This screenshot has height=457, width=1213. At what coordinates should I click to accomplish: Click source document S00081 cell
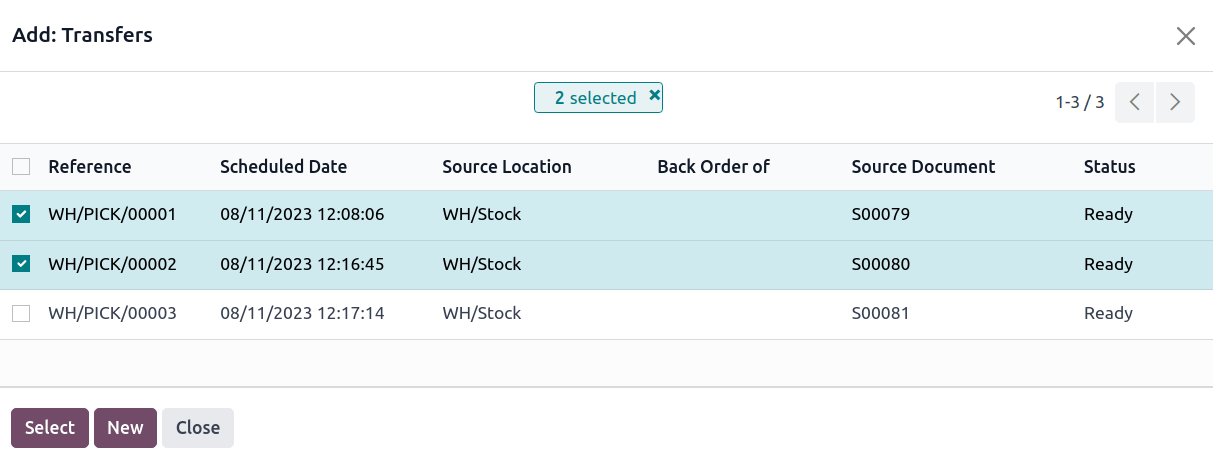click(880, 314)
